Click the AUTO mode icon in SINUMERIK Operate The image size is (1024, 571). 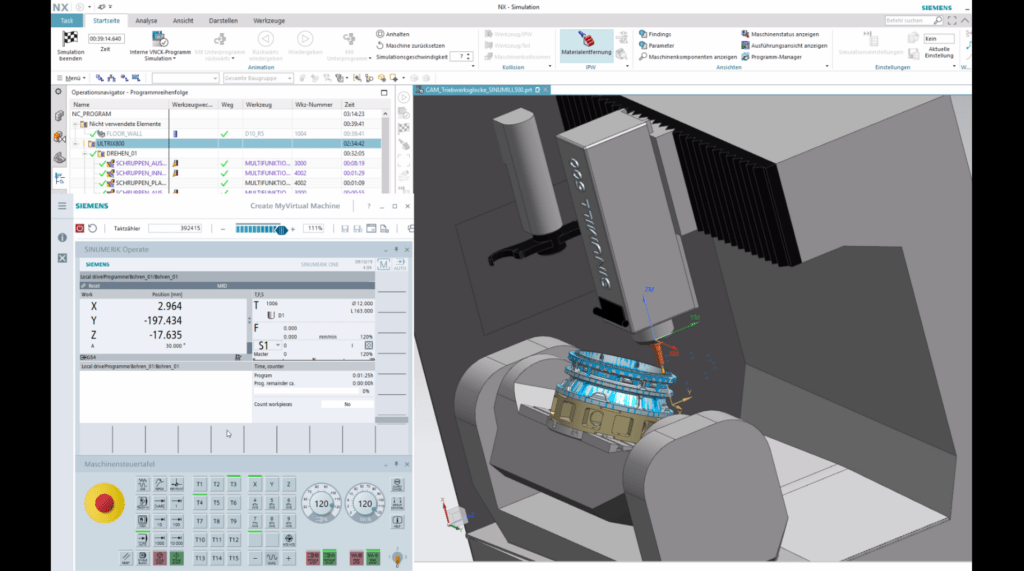click(400, 265)
